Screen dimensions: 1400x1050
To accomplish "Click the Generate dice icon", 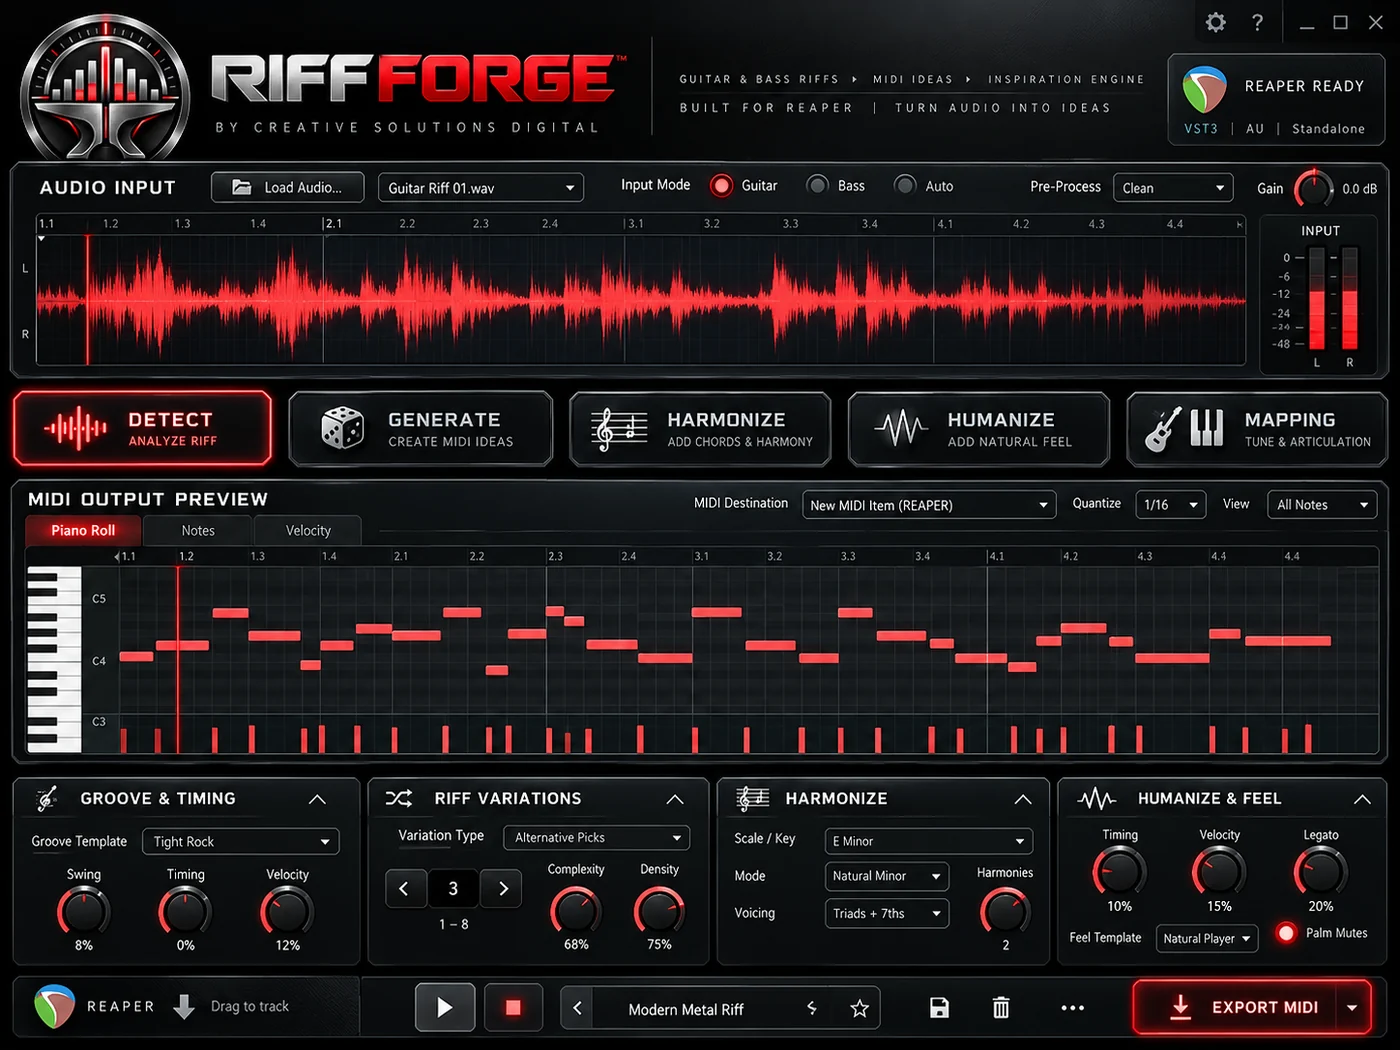I will [343, 428].
